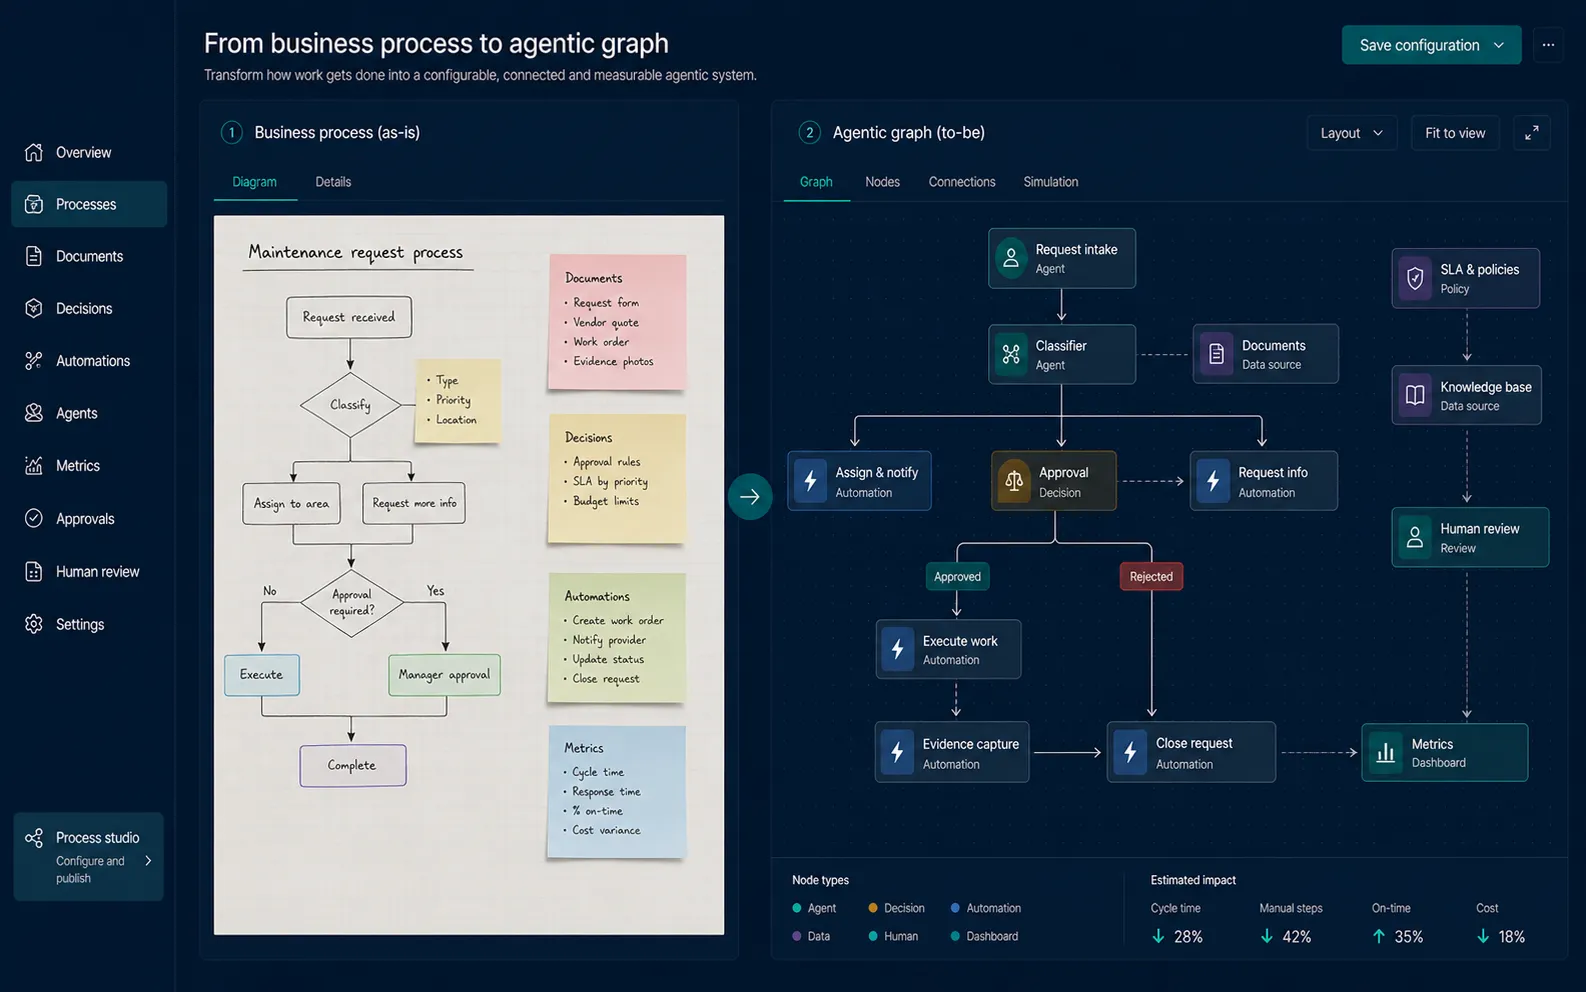Click the Request intake agent icon
The image size is (1586, 992).
1011,258
